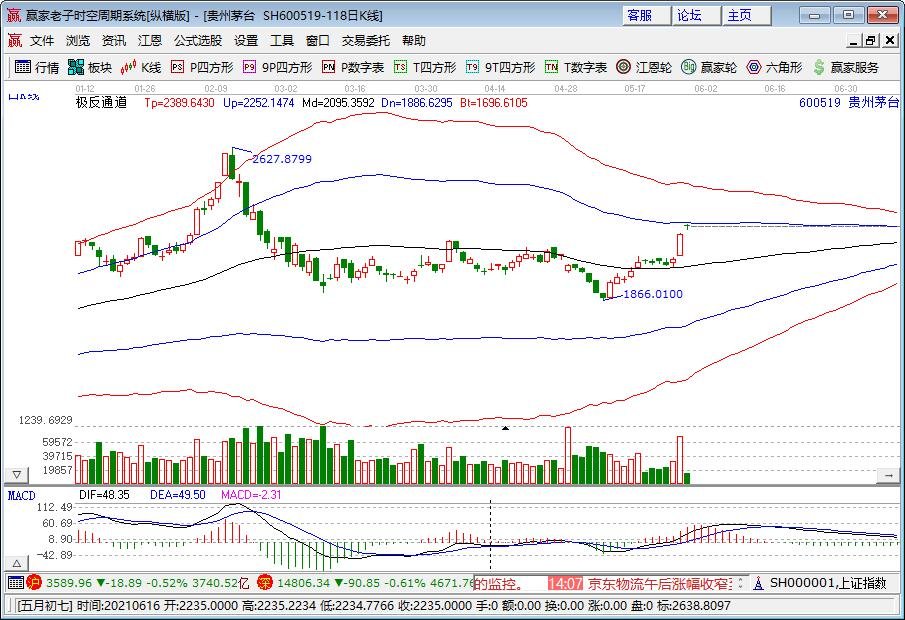This screenshot has width=905, height=620.
Task: Click the 客服 customer service button
Action: click(x=646, y=16)
